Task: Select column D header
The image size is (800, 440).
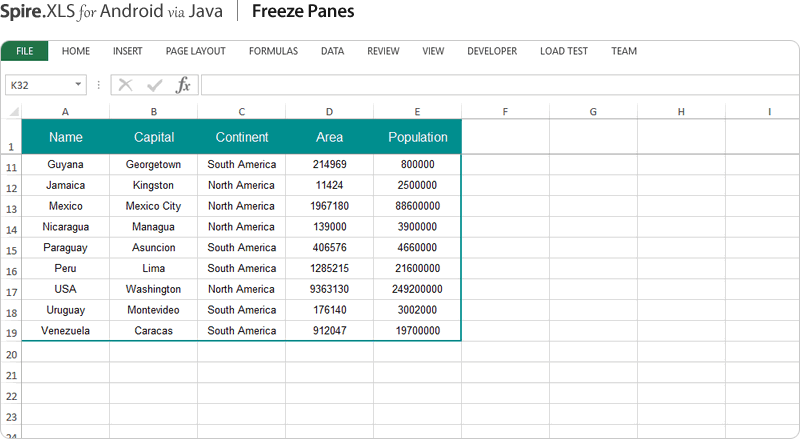Action: [x=329, y=111]
